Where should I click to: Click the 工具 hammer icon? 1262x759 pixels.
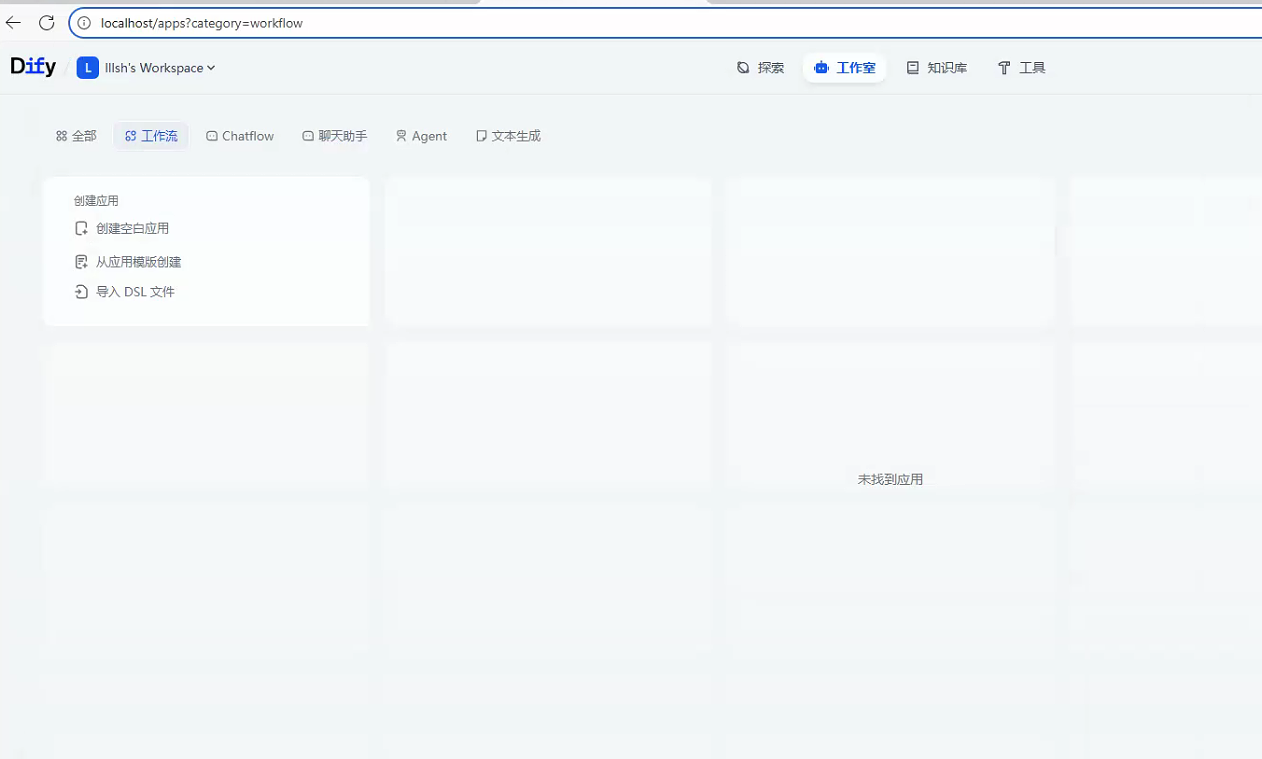[1004, 68]
